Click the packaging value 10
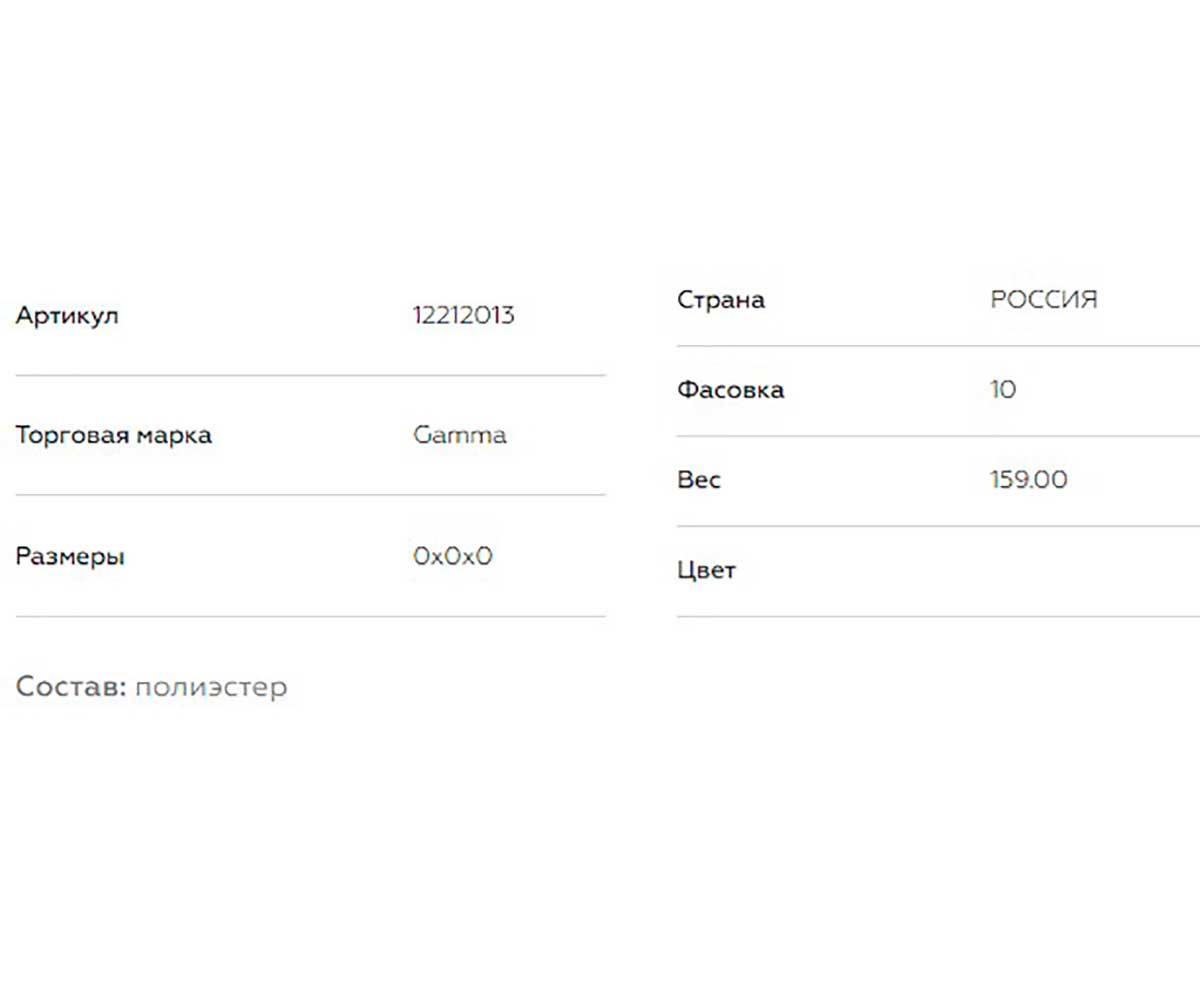 (x=1003, y=390)
